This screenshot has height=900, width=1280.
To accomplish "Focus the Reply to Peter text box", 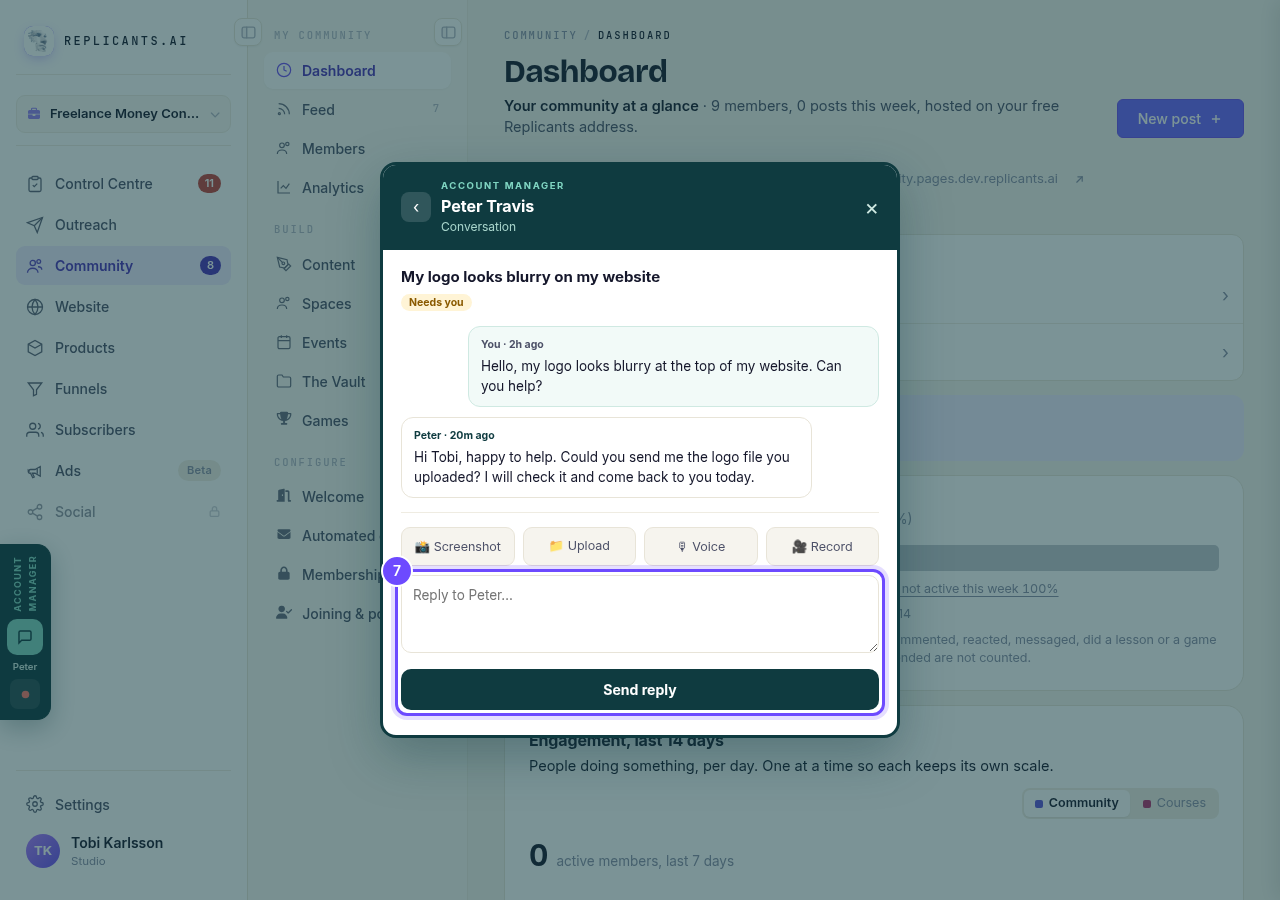I will [640, 614].
